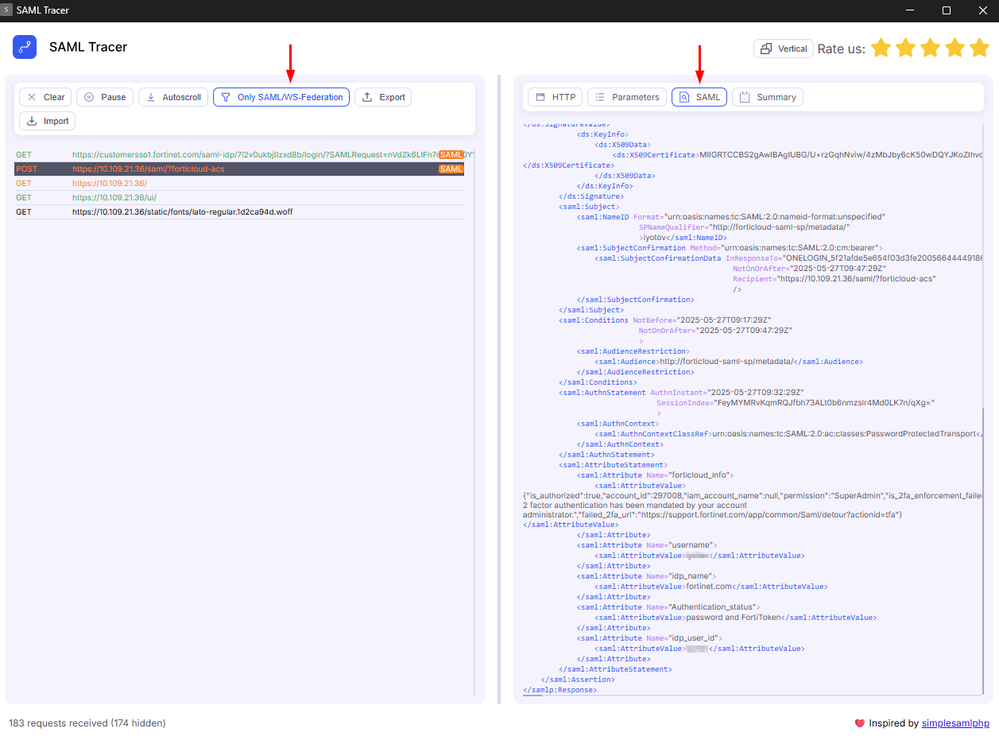Image resolution: width=999 pixels, height=752 pixels.
Task: Switch to the Parameters tab
Action: (x=627, y=97)
